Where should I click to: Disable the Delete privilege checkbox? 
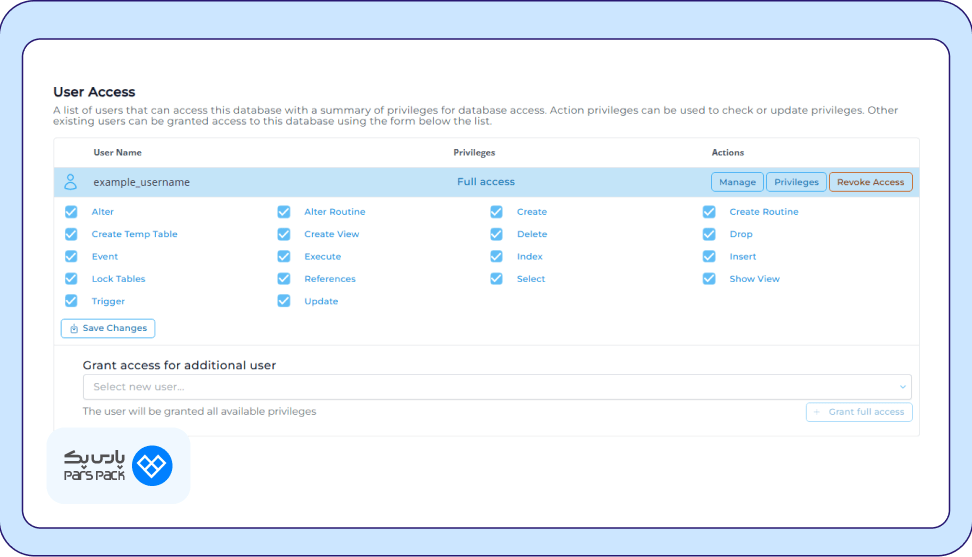(x=496, y=234)
